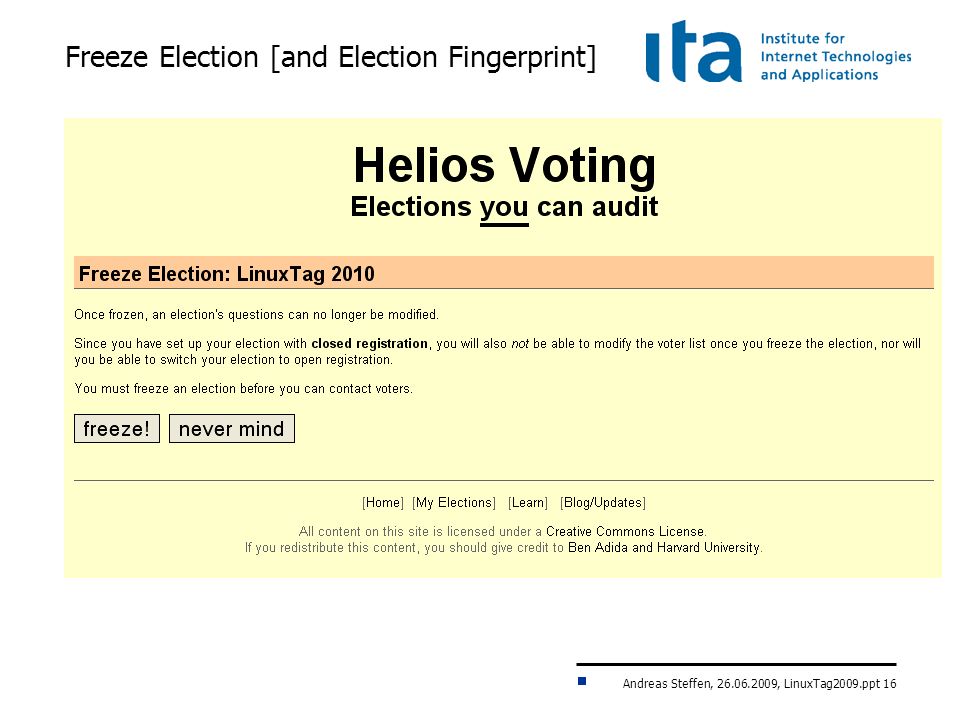Click the 'Institute for Internet Technologies' text
This screenshot has height=720, width=960.
pyautogui.click(x=836, y=48)
